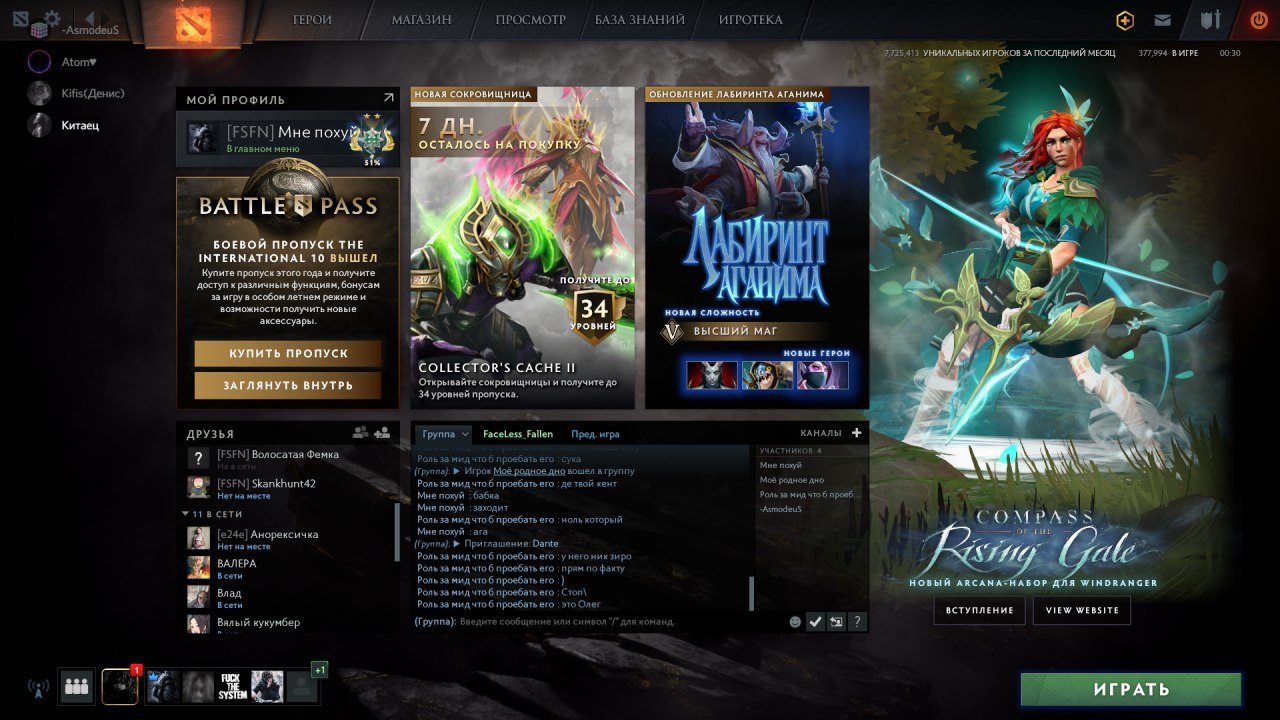Screen dimensions: 1280x720
Task: Open the armory shield and sword icon
Action: [1212, 20]
